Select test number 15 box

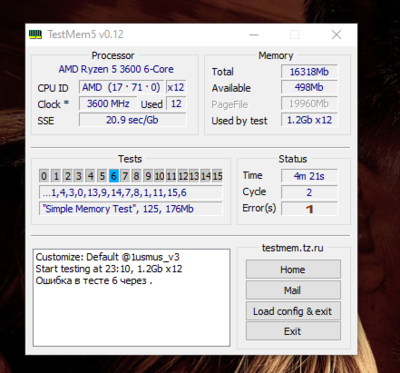click(x=217, y=176)
